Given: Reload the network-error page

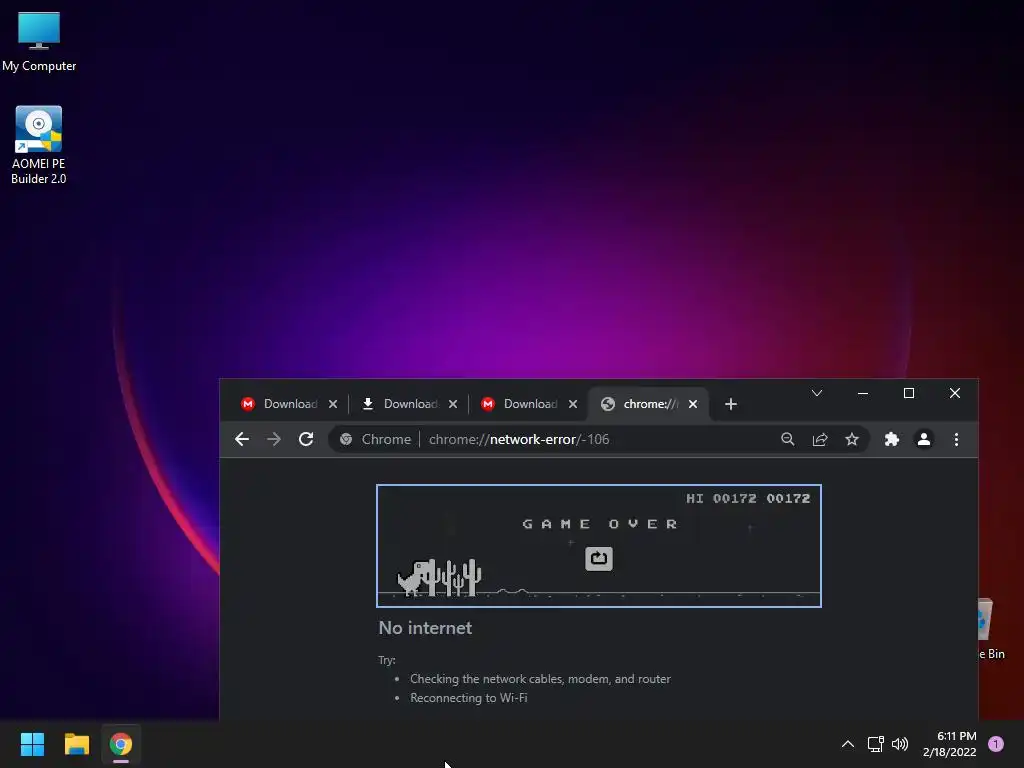Looking at the screenshot, I should [x=306, y=439].
